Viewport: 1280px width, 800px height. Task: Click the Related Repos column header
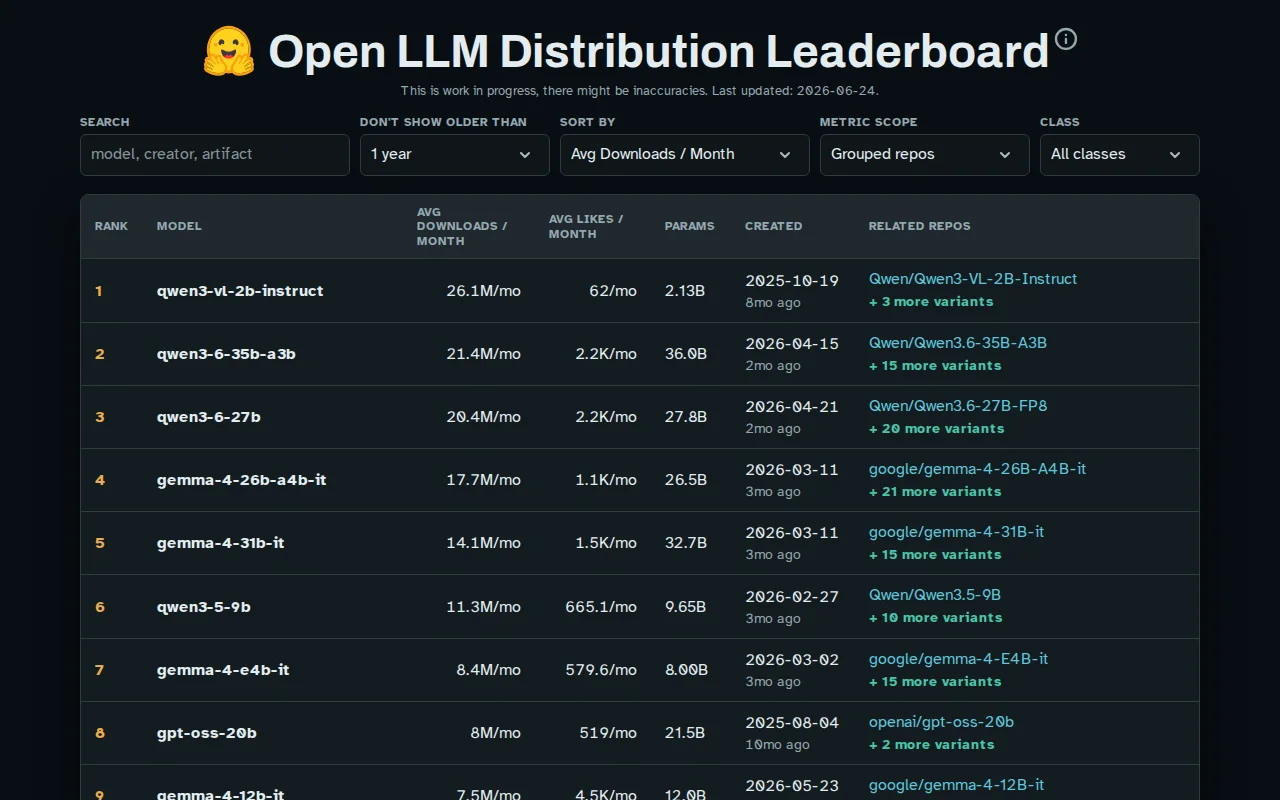[919, 226]
